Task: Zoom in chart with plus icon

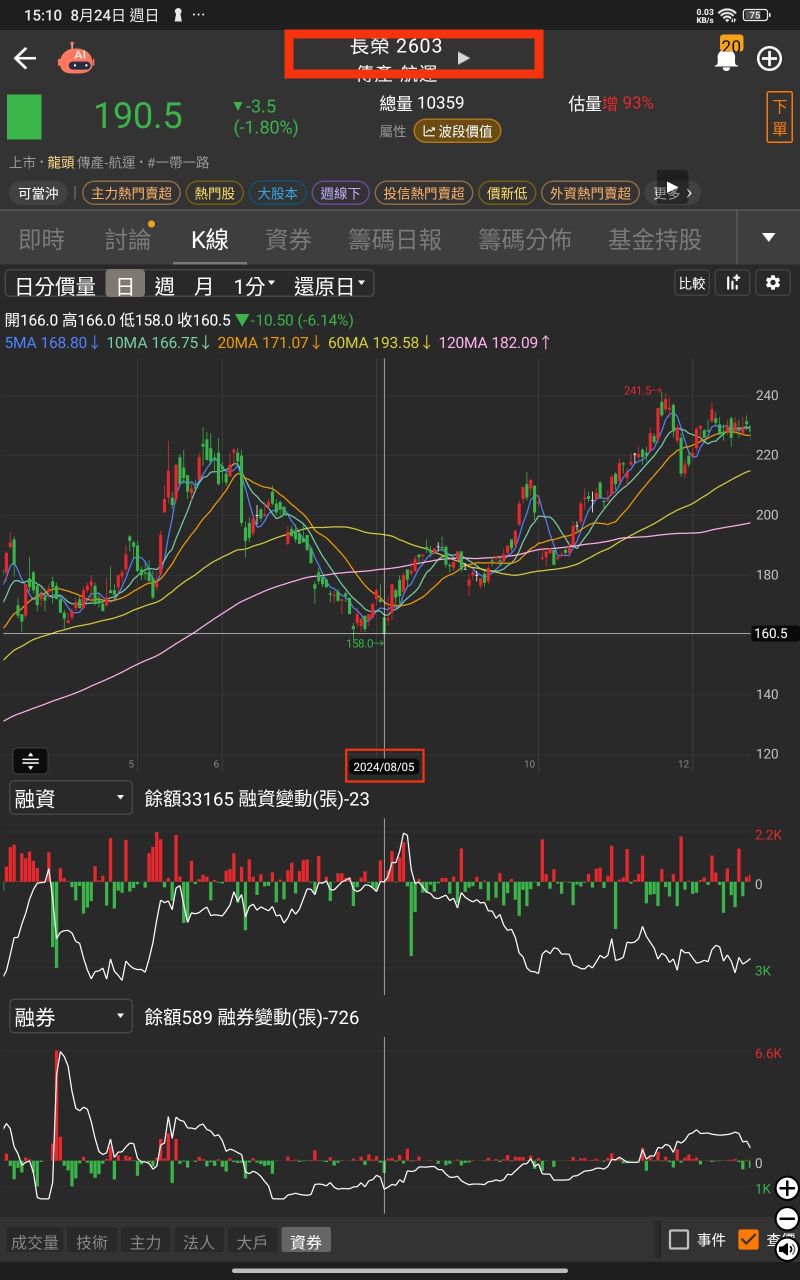Action: pos(787,1188)
